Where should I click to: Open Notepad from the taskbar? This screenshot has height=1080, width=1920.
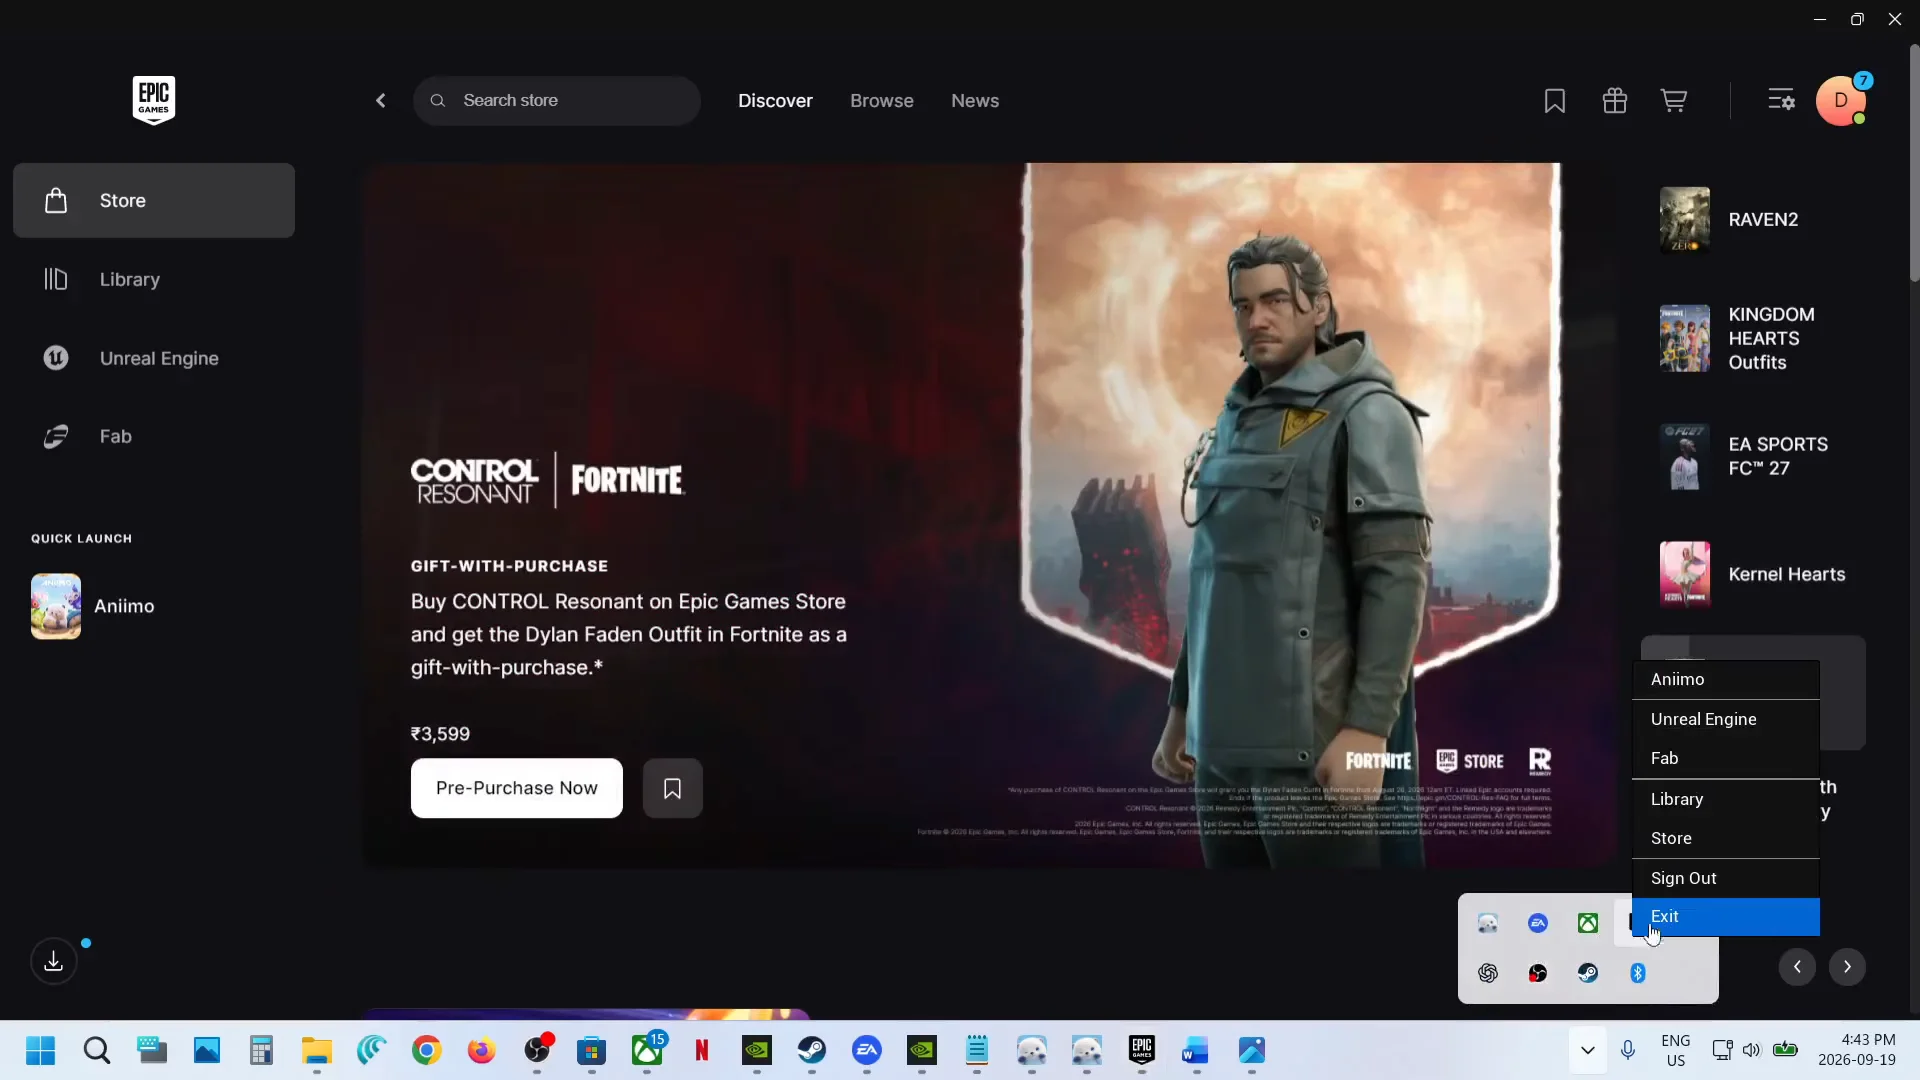(x=977, y=1050)
